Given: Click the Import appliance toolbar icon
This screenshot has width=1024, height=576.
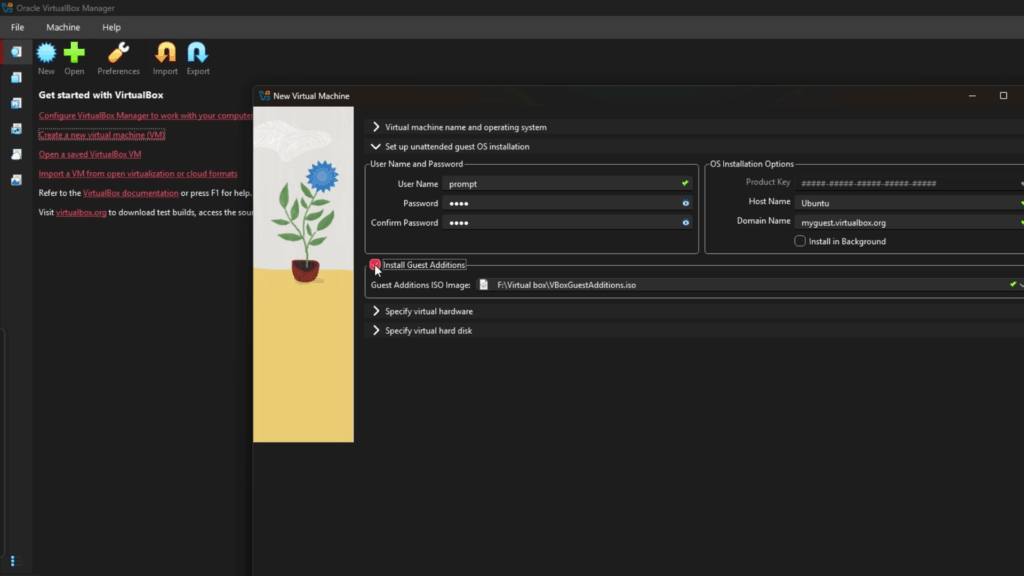Looking at the screenshot, I should coord(165,54).
